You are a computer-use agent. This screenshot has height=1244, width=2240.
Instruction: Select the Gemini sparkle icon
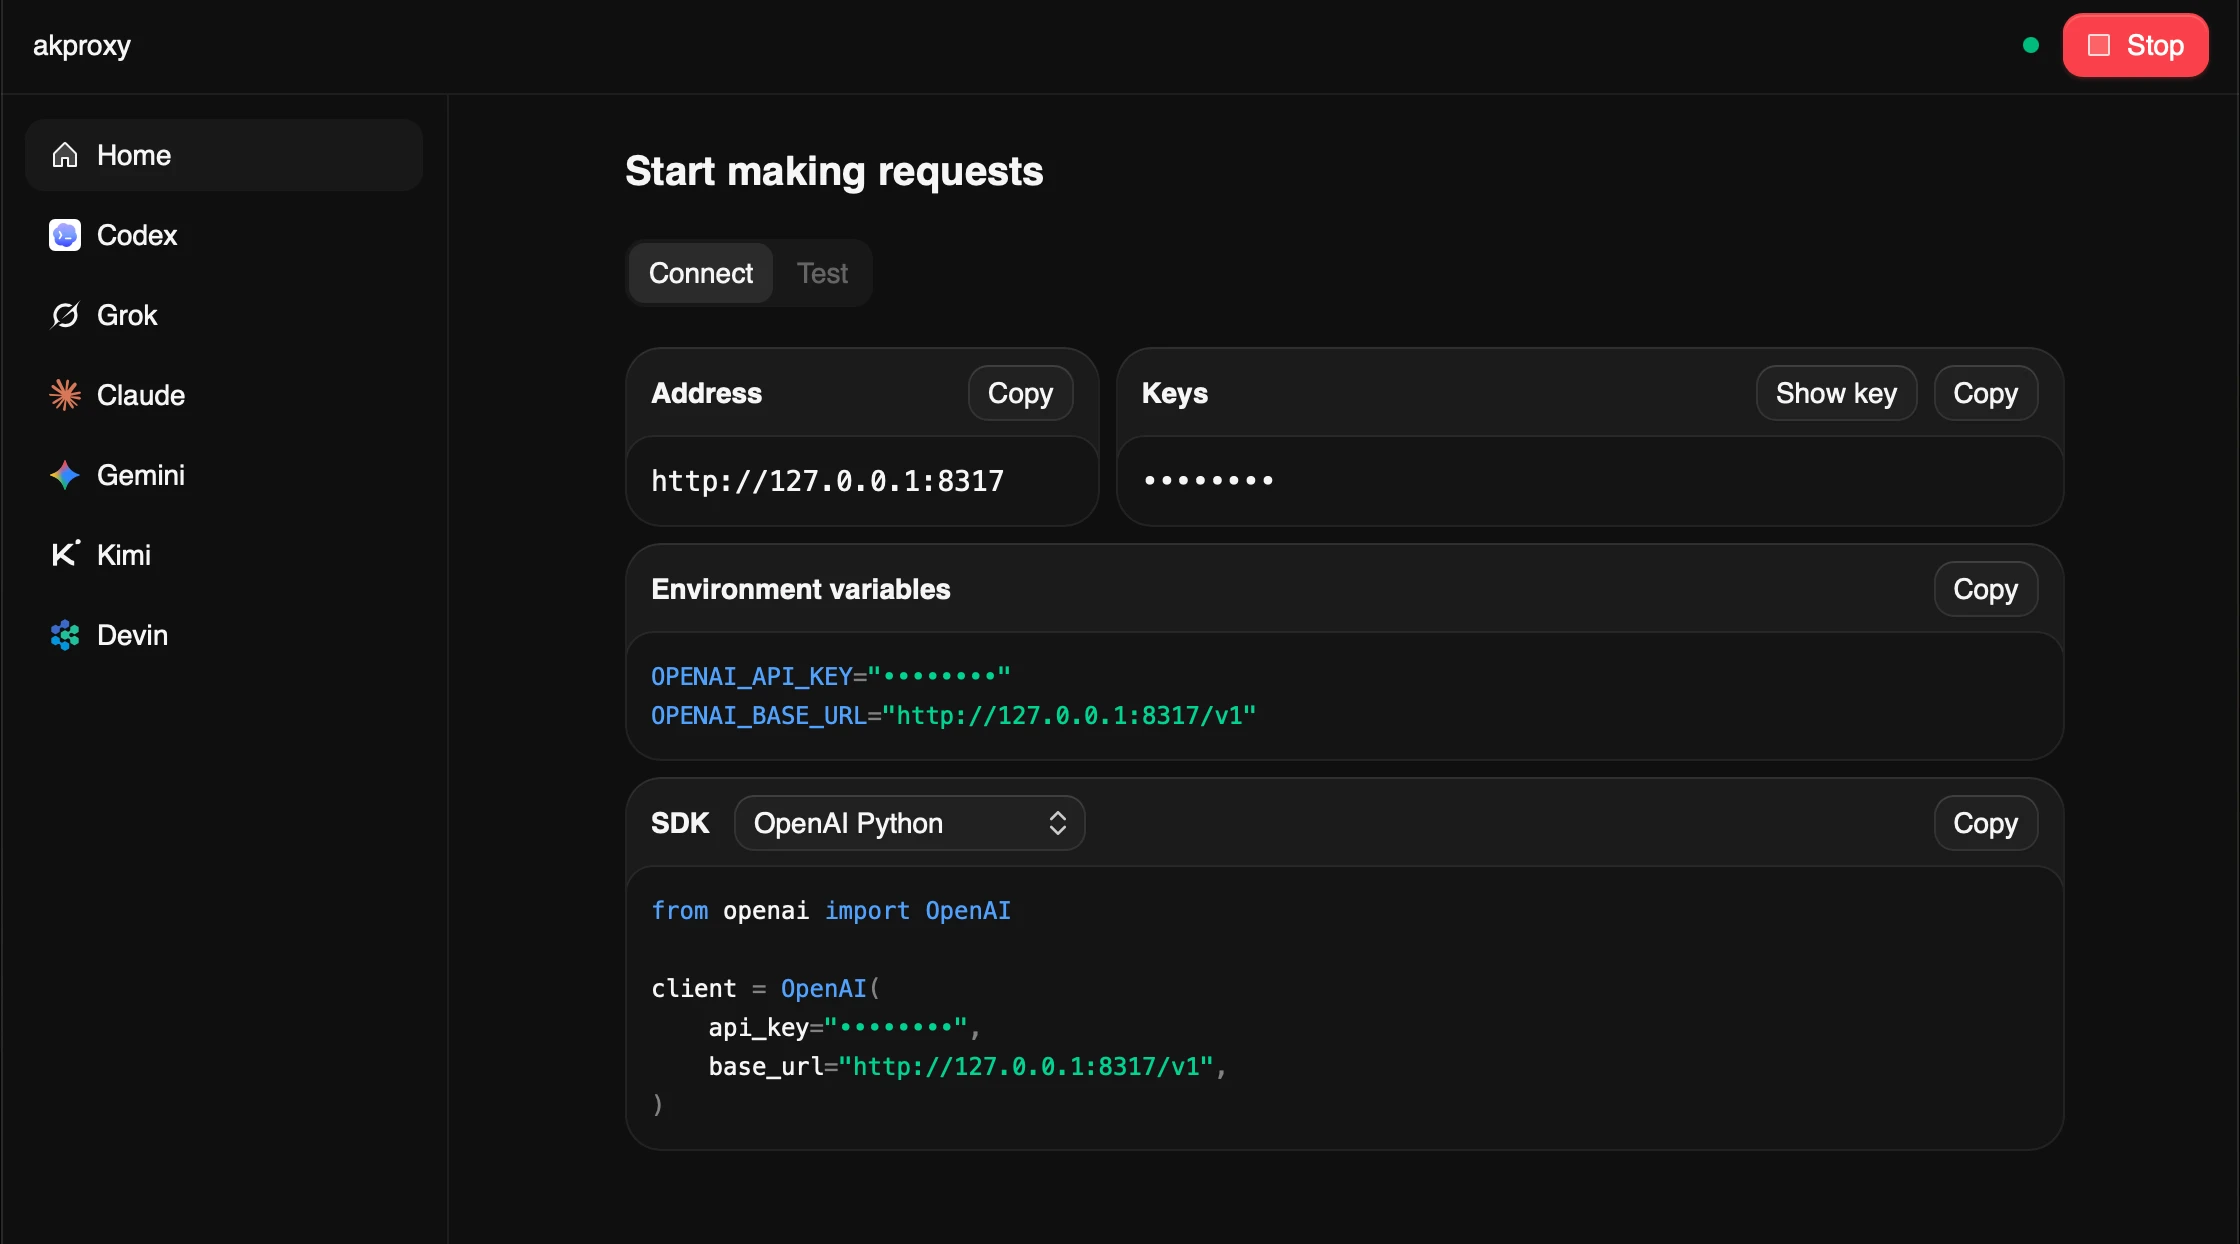[65, 475]
